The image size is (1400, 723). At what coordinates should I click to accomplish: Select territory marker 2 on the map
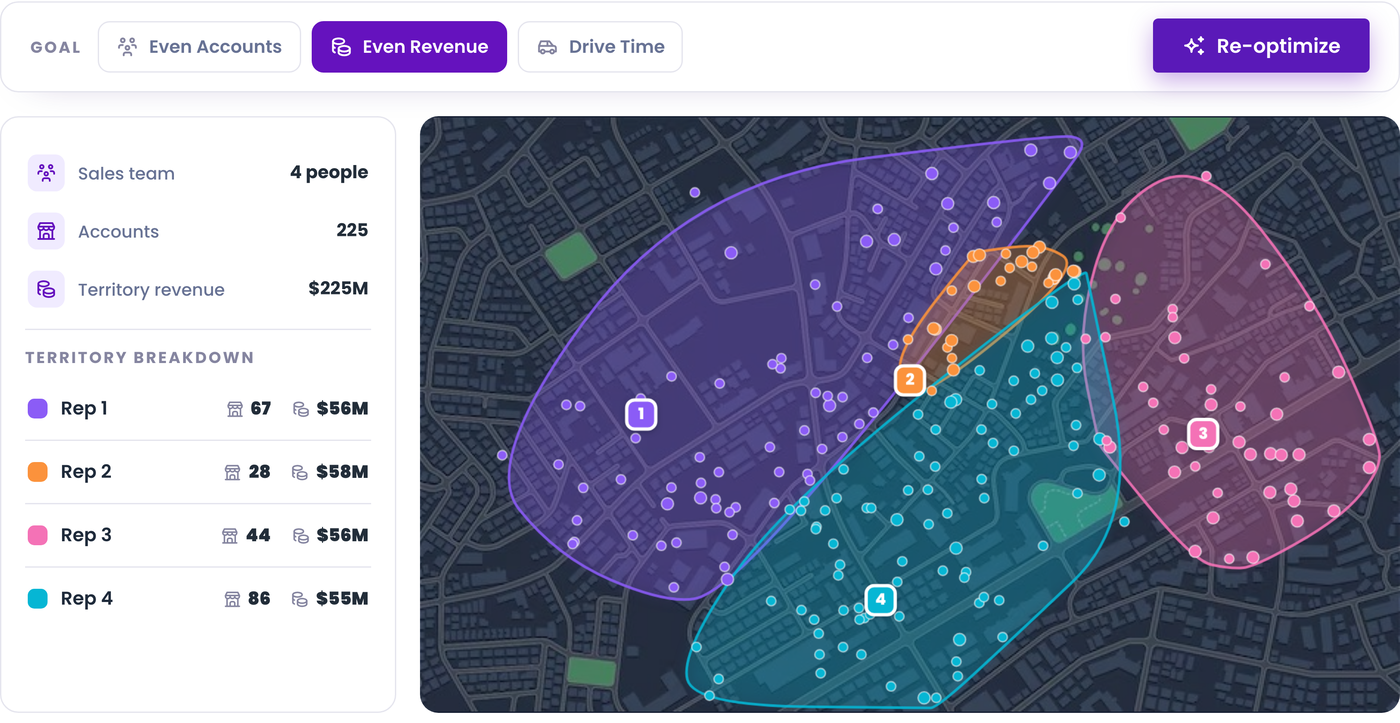909,380
